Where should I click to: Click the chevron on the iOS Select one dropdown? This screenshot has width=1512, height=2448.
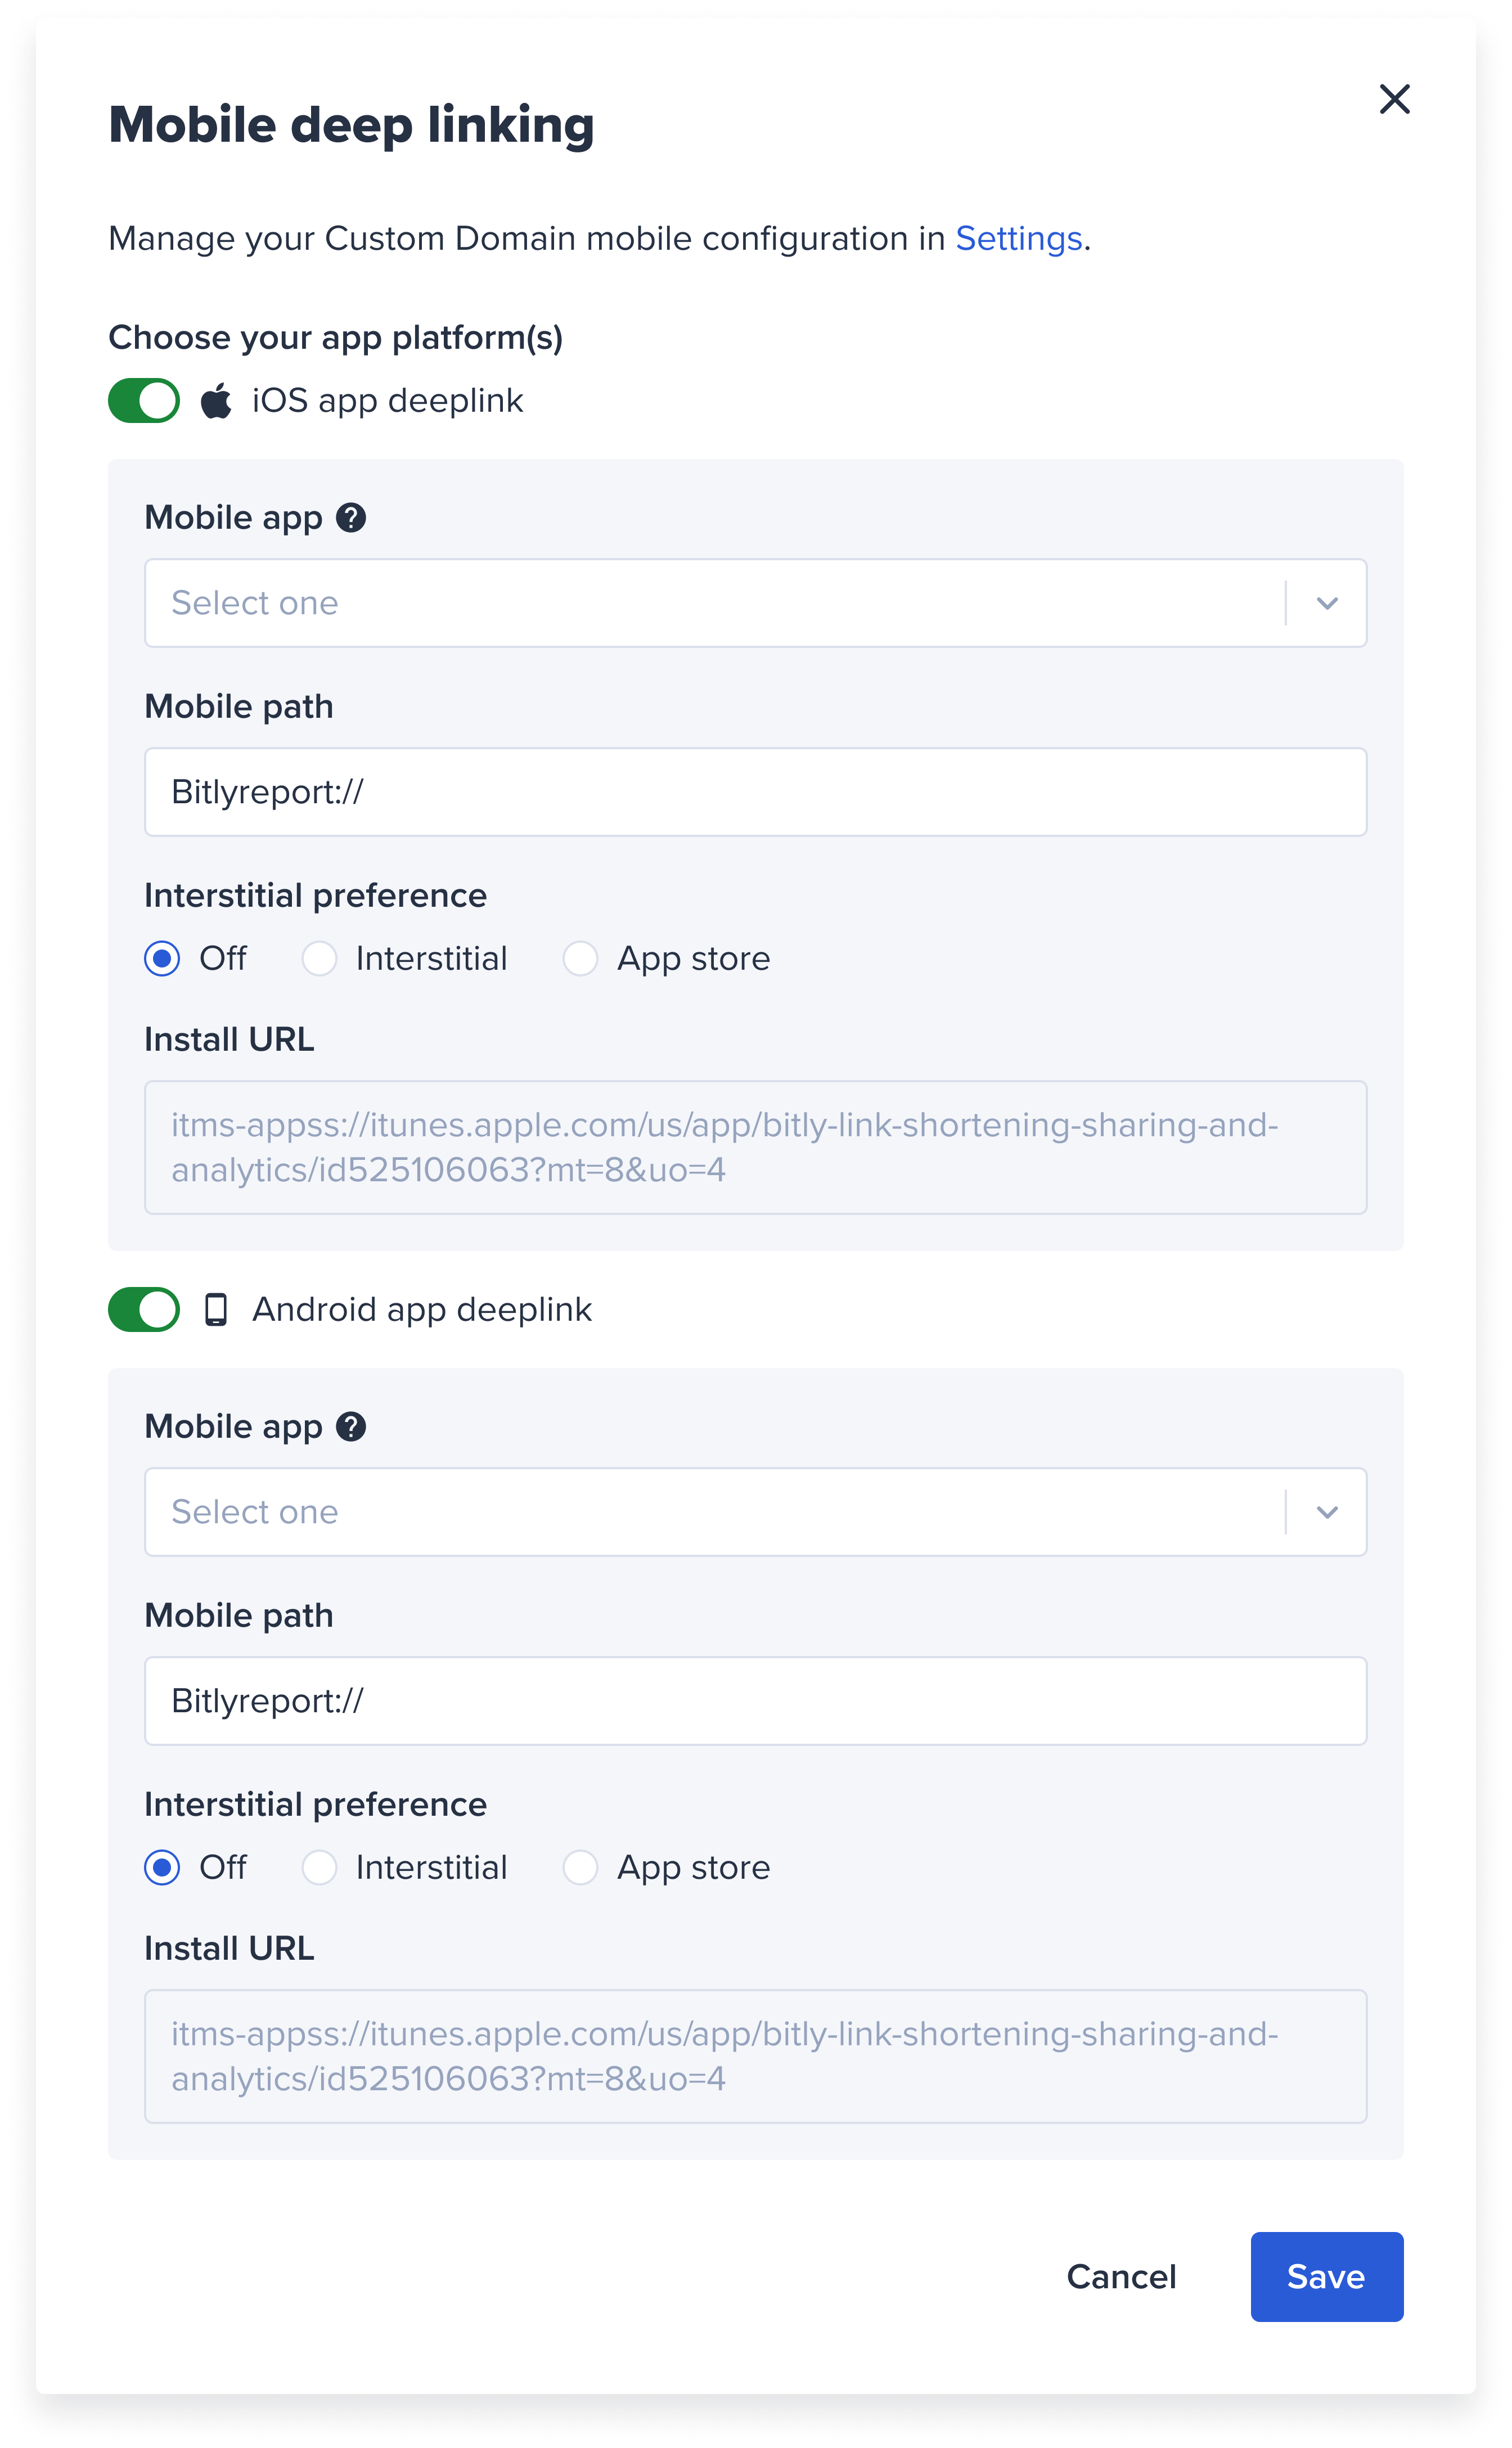tap(1328, 603)
